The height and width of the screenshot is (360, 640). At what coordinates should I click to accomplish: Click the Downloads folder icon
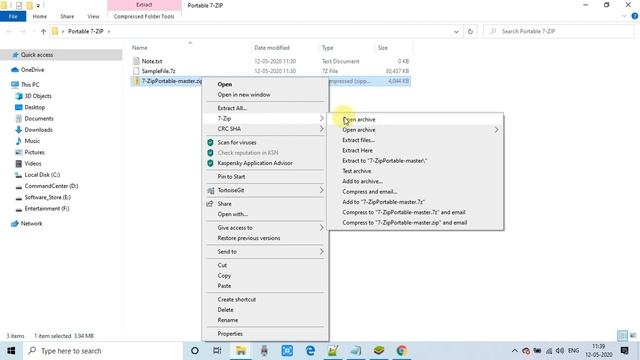point(18,130)
